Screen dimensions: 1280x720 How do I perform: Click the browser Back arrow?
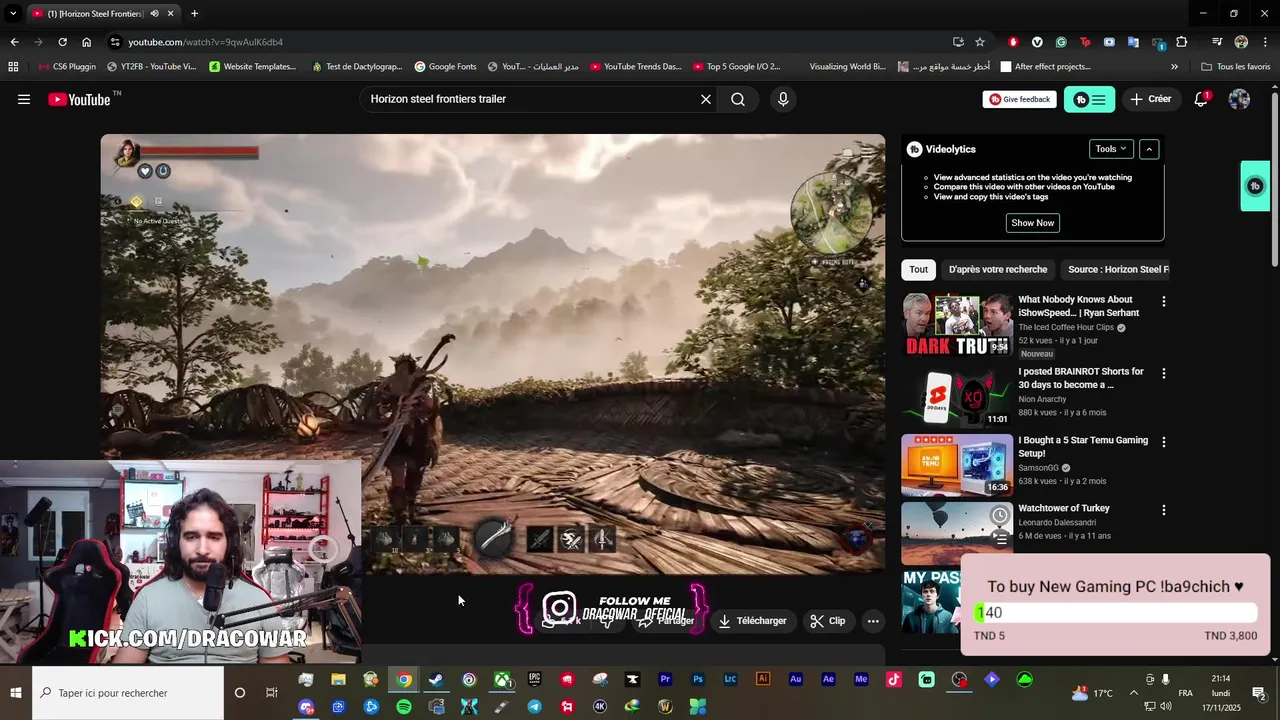pos(14,42)
